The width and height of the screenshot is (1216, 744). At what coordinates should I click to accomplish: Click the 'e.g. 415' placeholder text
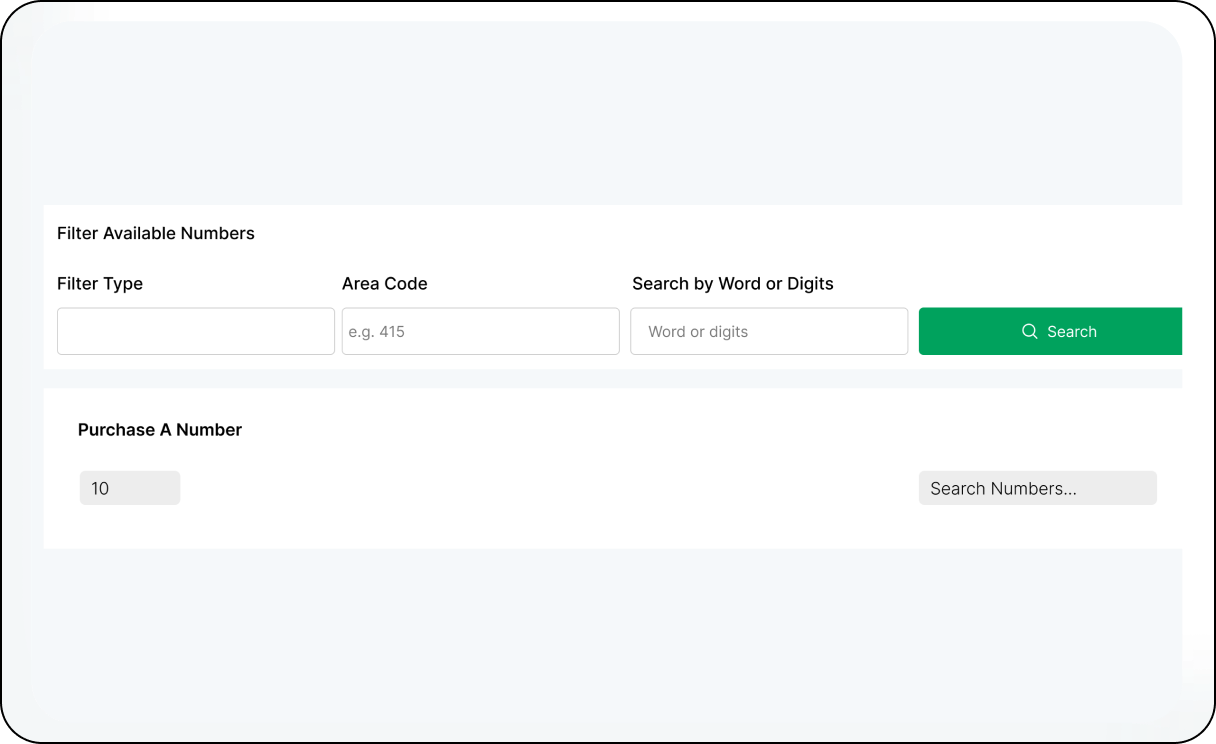377,332
